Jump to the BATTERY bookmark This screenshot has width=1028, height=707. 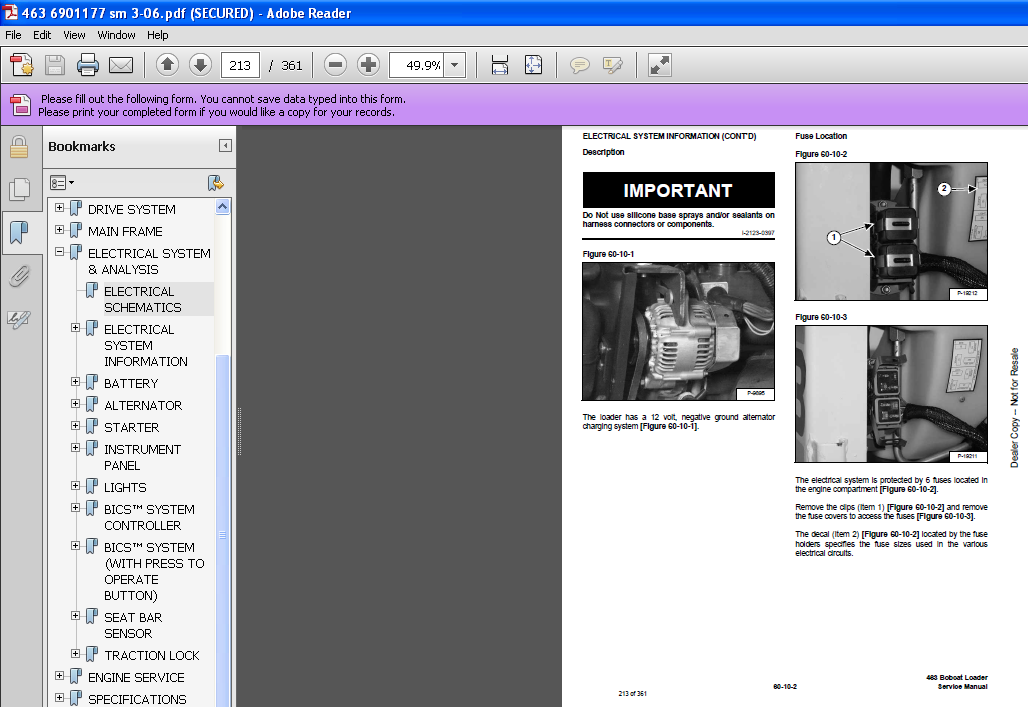(x=131, y=384)
